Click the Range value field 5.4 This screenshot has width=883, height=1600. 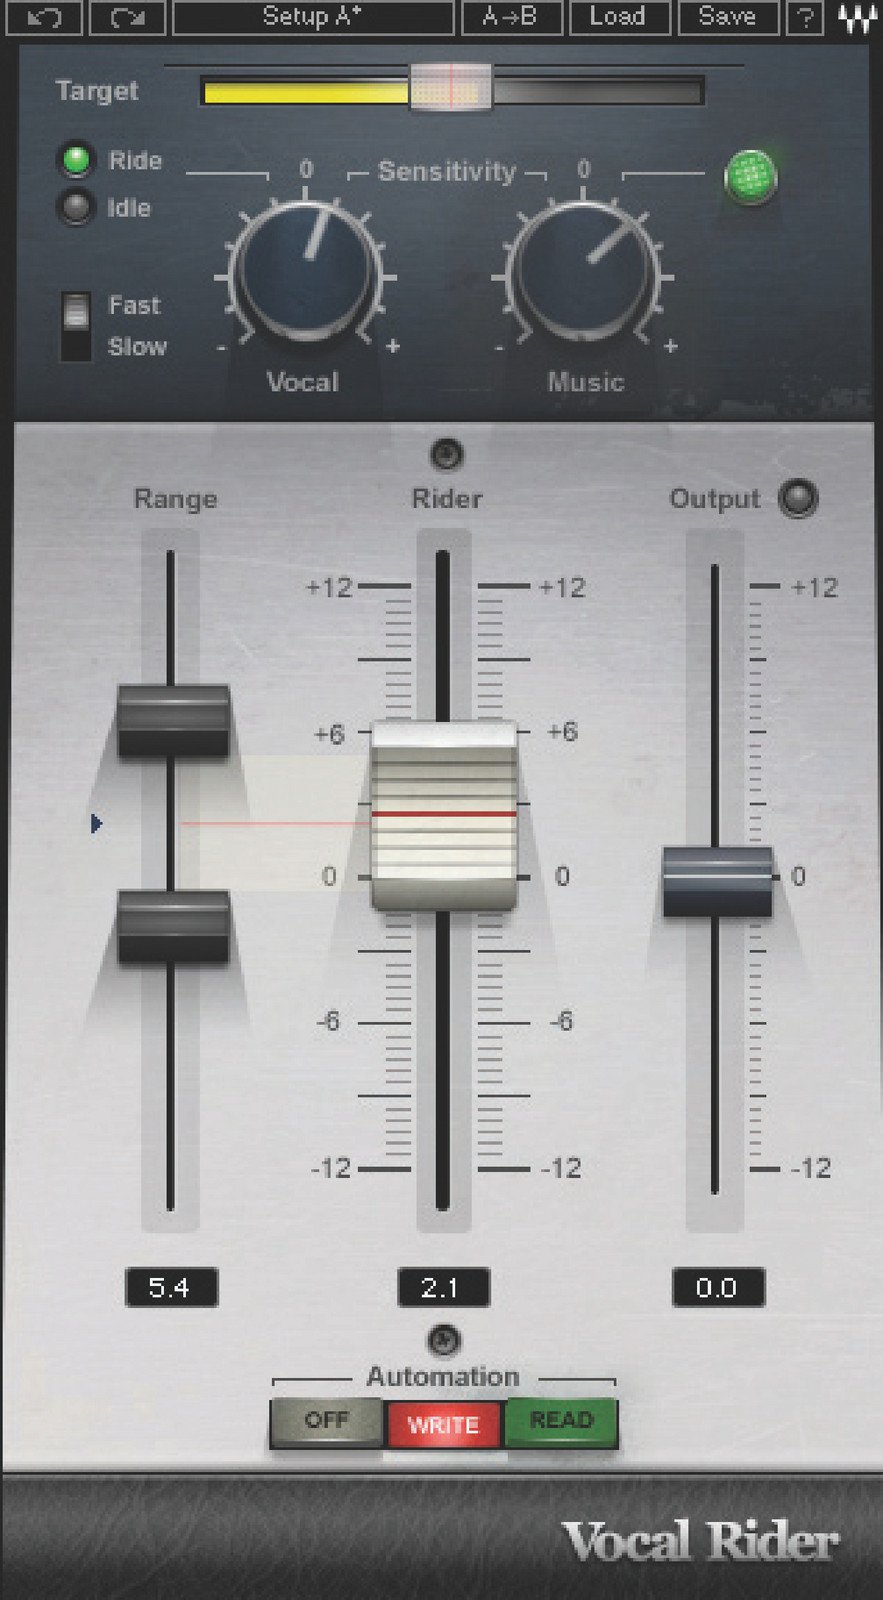click(x=171, y=1287)
